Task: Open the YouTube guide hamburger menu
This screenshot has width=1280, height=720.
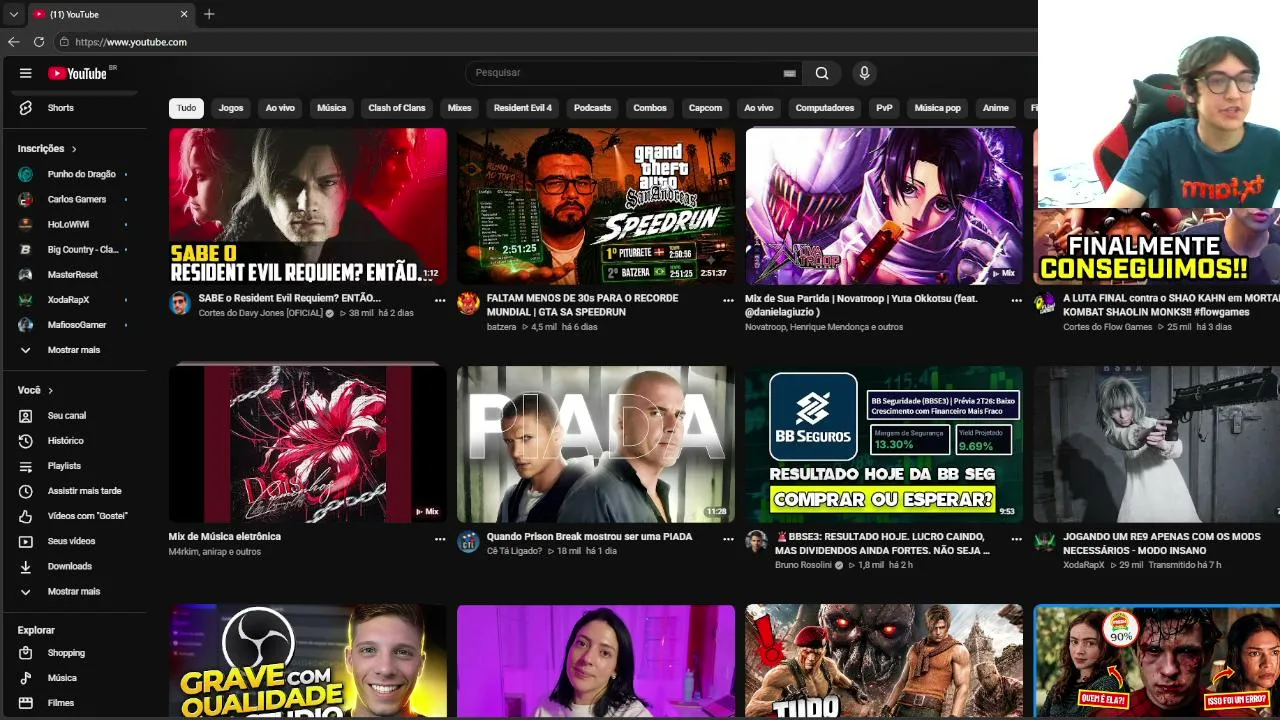Action: click(x=26, y=73)
